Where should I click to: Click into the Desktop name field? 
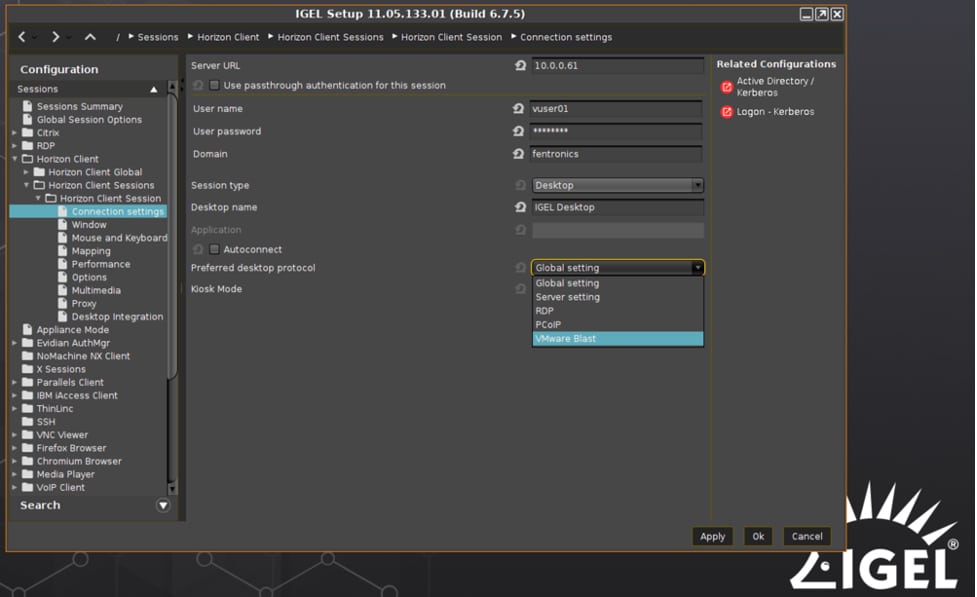click(x=617, y=208)
